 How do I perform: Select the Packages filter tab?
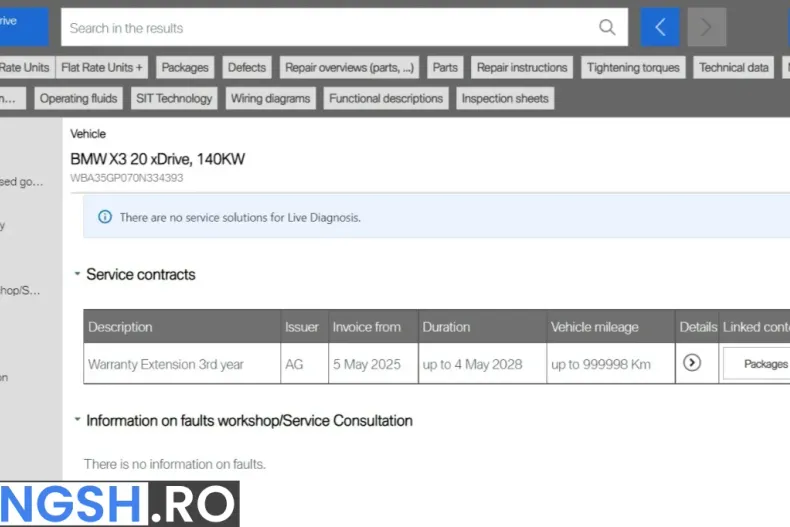pos(185,68)
